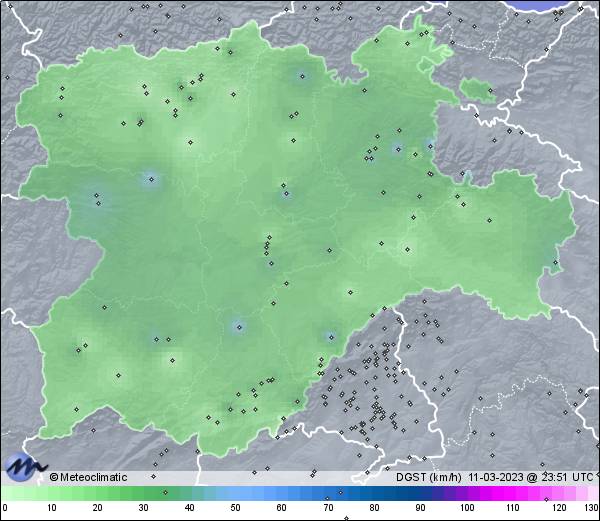Click the 0 value on wind scale
This screenshot has height=521, width=600.
tap(4, 508)
